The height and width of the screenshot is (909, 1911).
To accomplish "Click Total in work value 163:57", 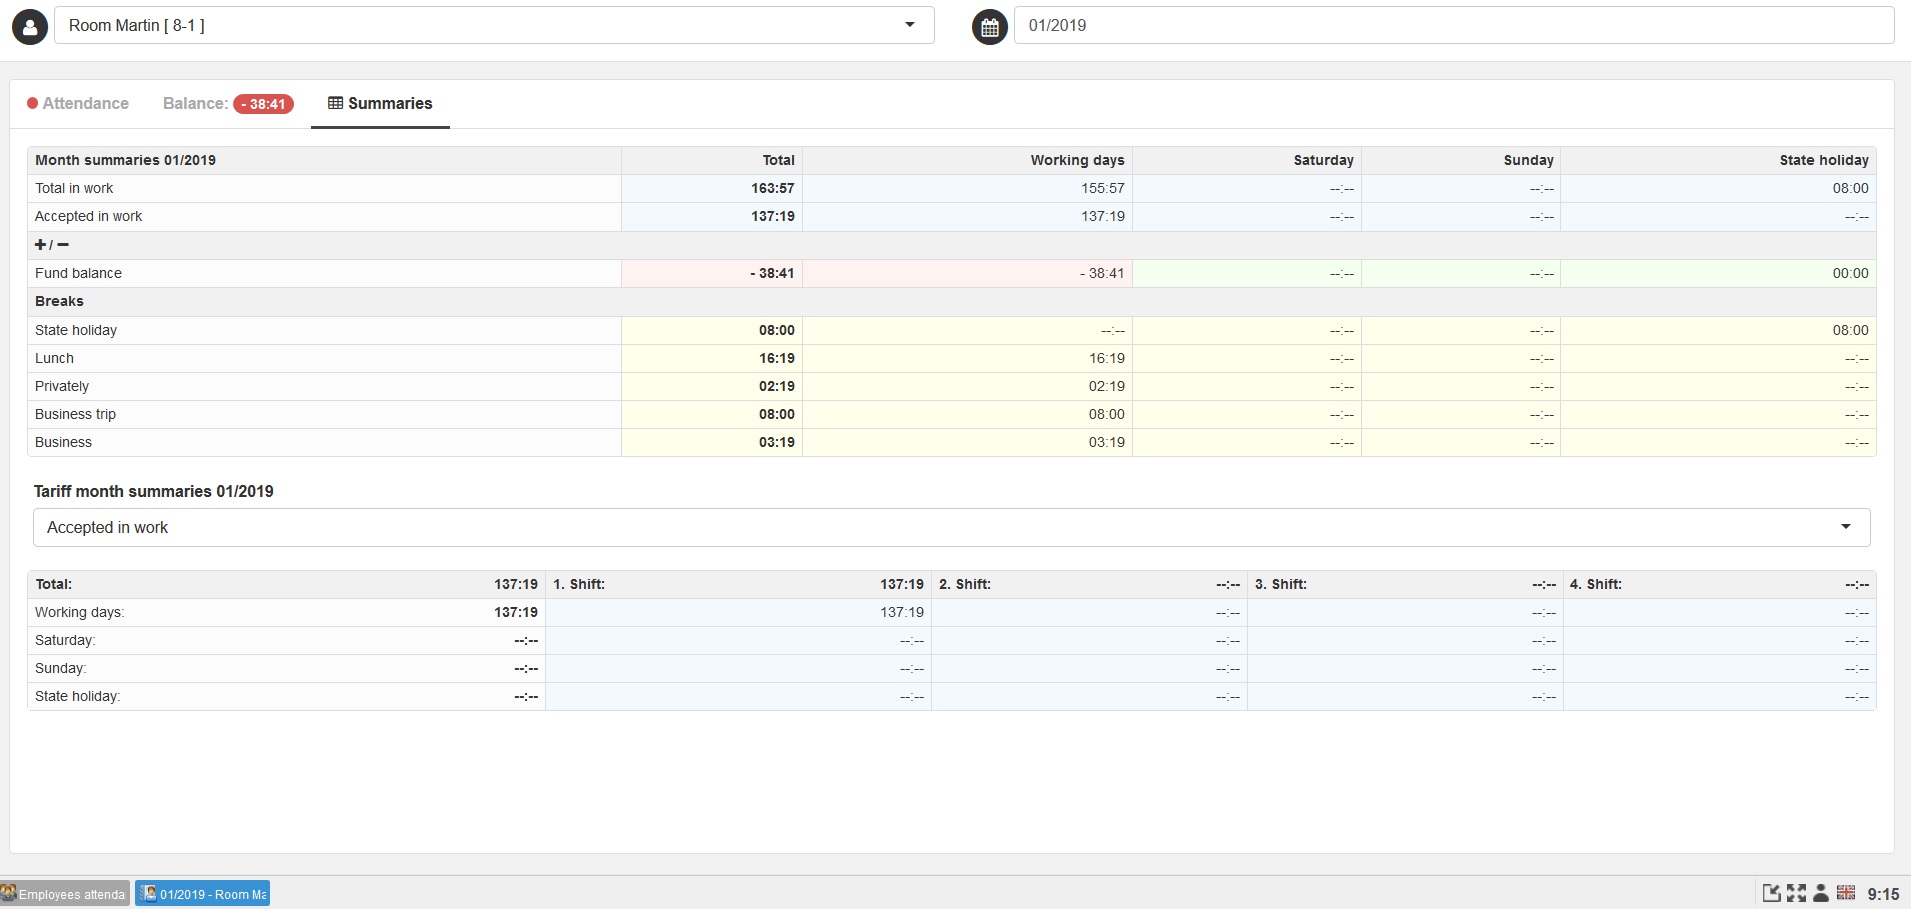I will tap(773, 188).
